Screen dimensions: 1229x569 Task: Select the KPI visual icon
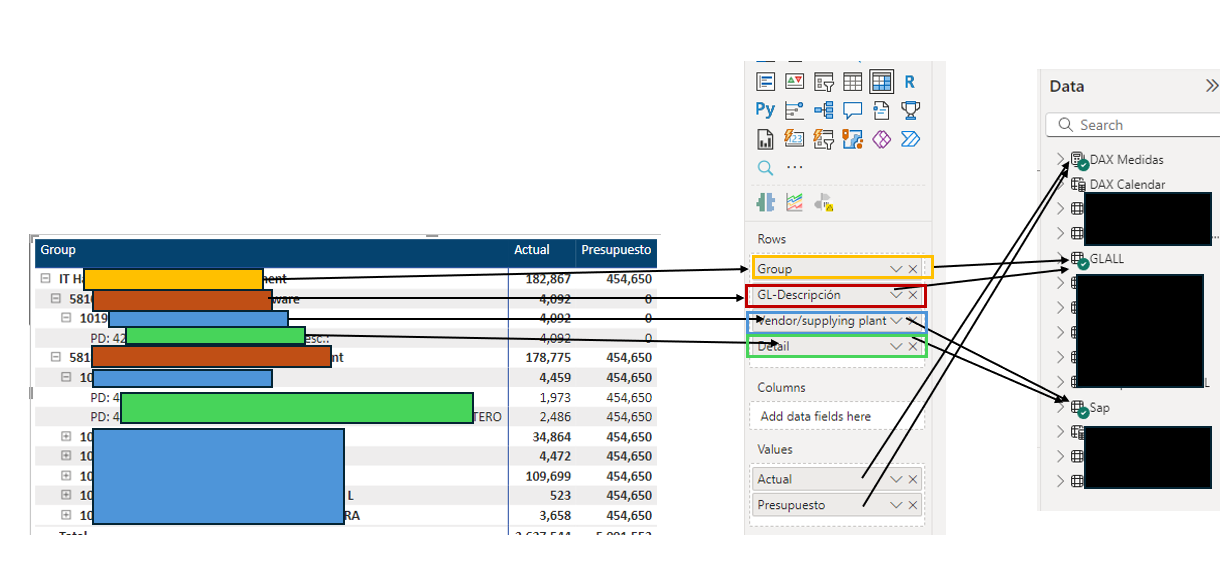795,82
